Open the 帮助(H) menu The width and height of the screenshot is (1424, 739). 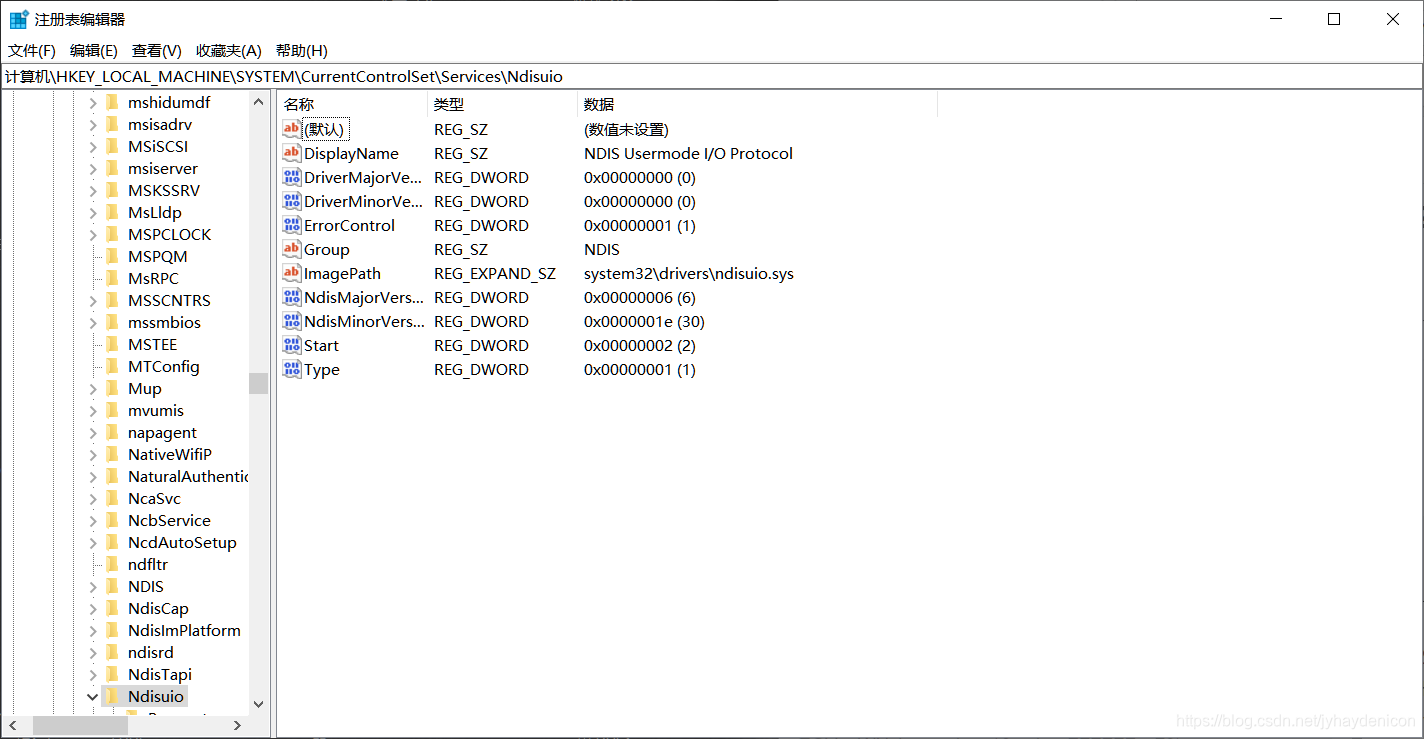tap(302, 50)
